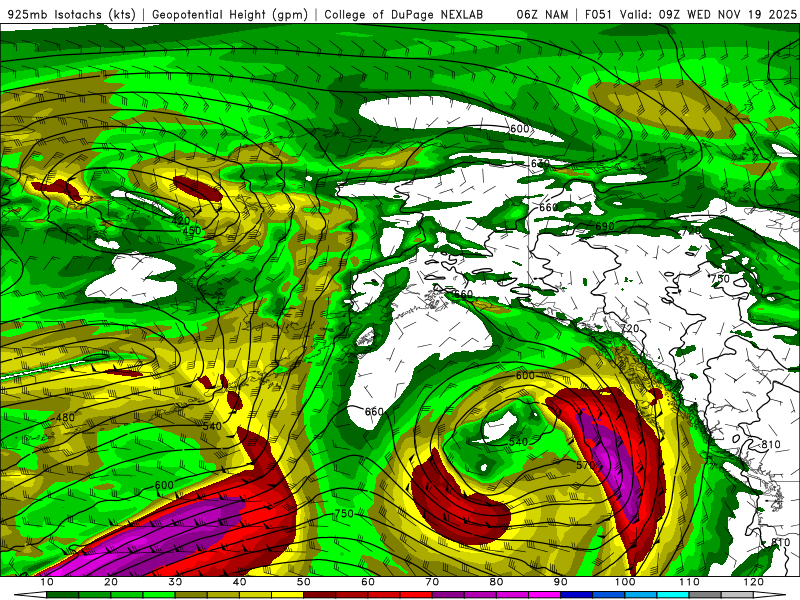
Task: Click the '90' label on the color scale
Action: [561, 582]
